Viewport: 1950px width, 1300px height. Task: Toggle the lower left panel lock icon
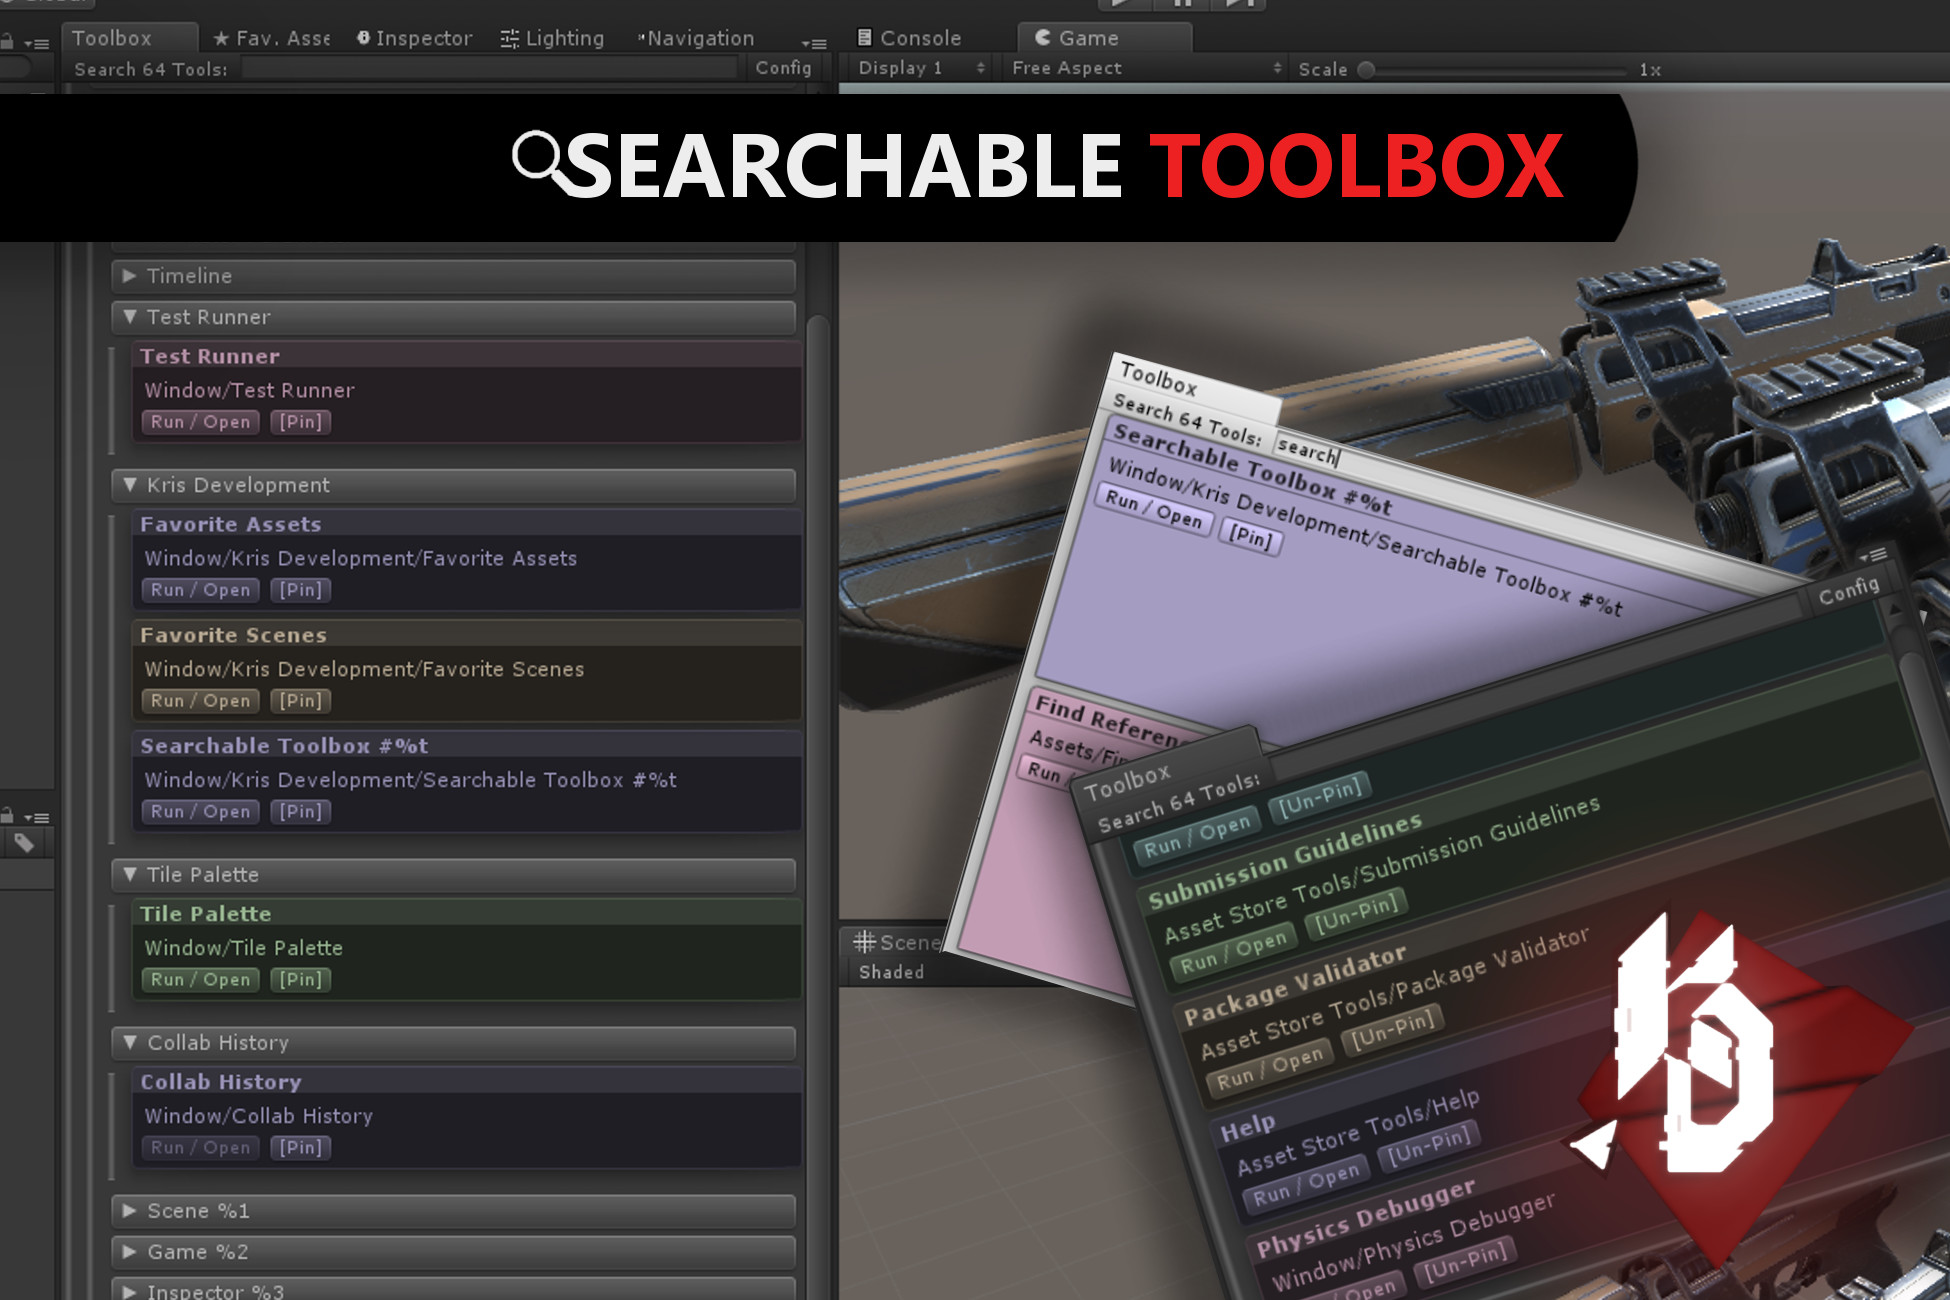click(8, 815)
